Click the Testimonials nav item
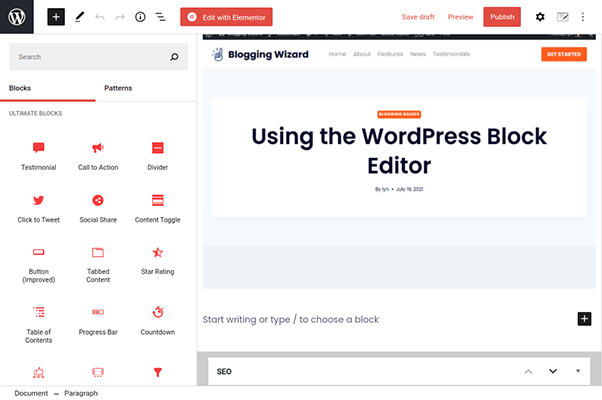The width and height of the screenshot is (602, 400). tap(451, 54)
